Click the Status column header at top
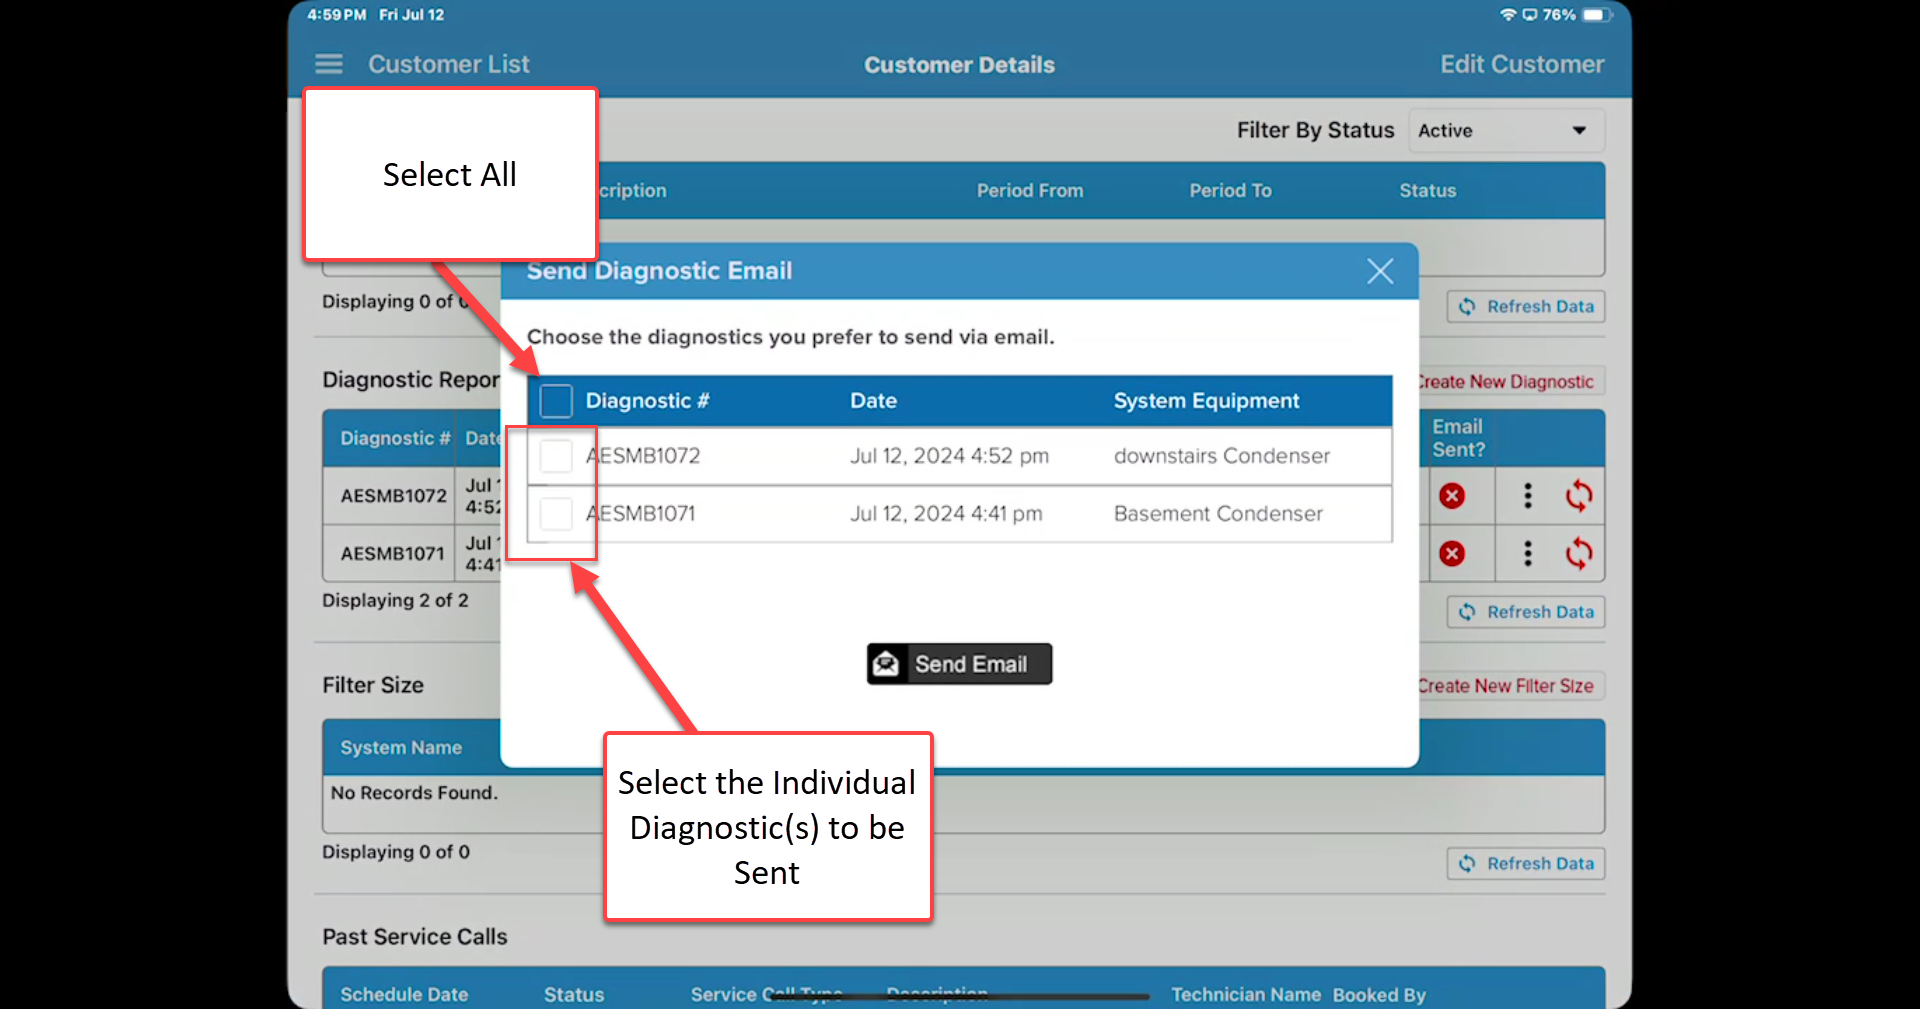 coord(1427,191)
